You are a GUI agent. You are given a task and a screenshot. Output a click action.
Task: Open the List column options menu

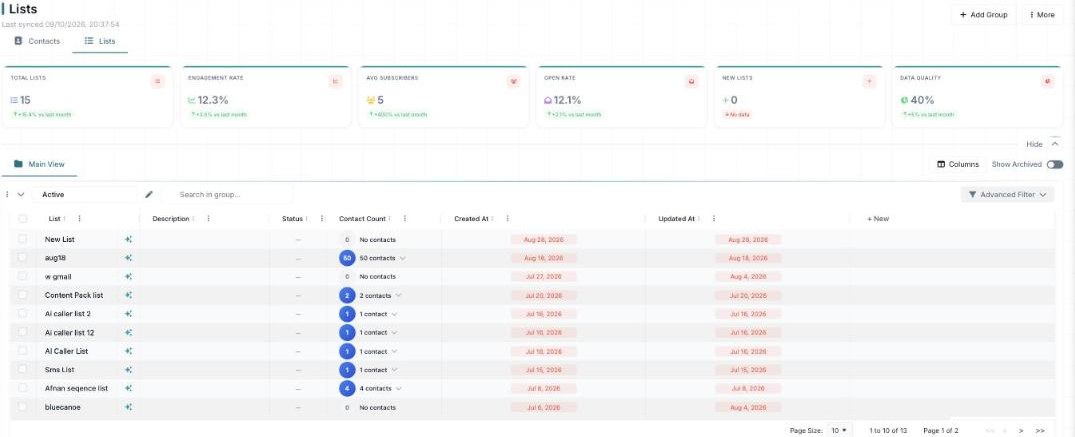[x=80, y=219]
